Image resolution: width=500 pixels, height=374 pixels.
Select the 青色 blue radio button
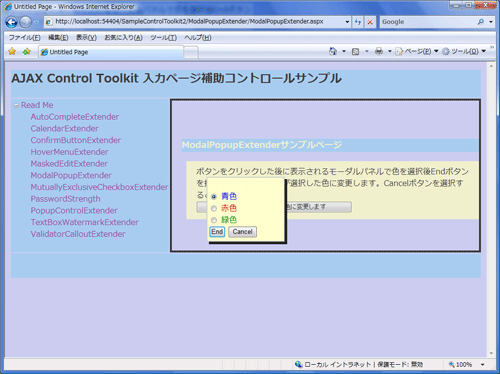tap(214, 197)
